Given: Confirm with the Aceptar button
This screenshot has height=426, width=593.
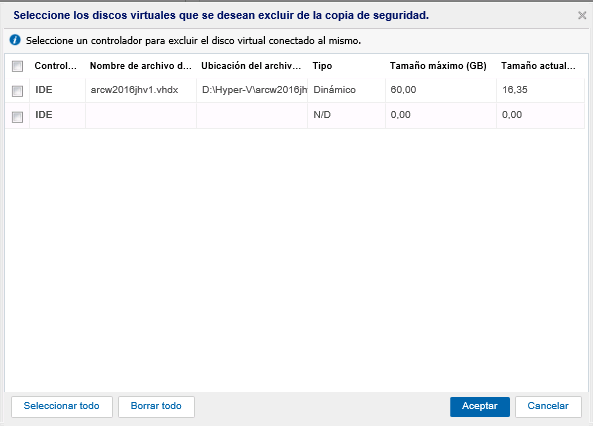Looking at the screenshot, I should [480, 406].
